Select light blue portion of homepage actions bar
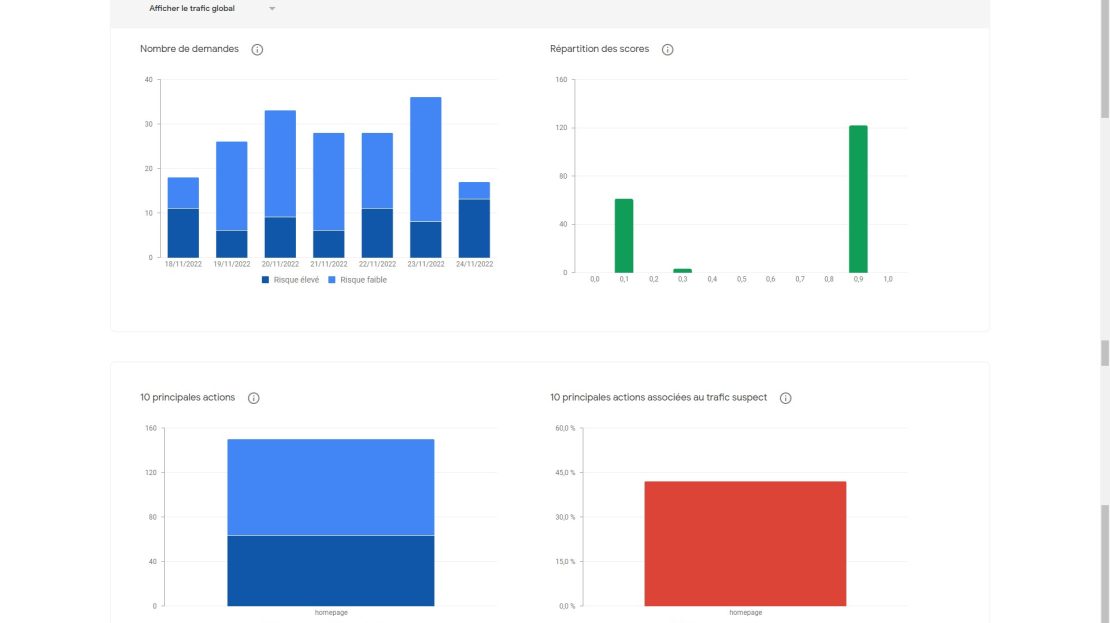The image size is (1110, 623). (331, 487)
